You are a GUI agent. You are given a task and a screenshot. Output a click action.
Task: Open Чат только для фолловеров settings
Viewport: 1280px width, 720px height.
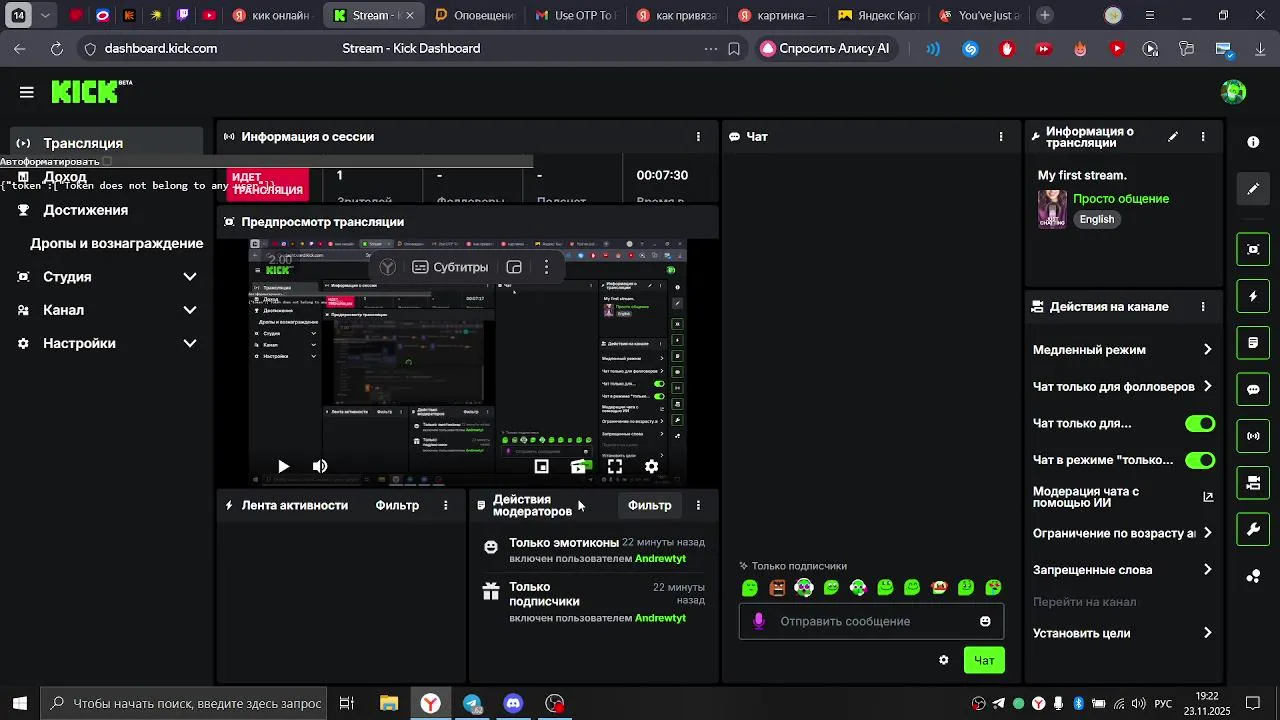click(x=1123, y=386)
